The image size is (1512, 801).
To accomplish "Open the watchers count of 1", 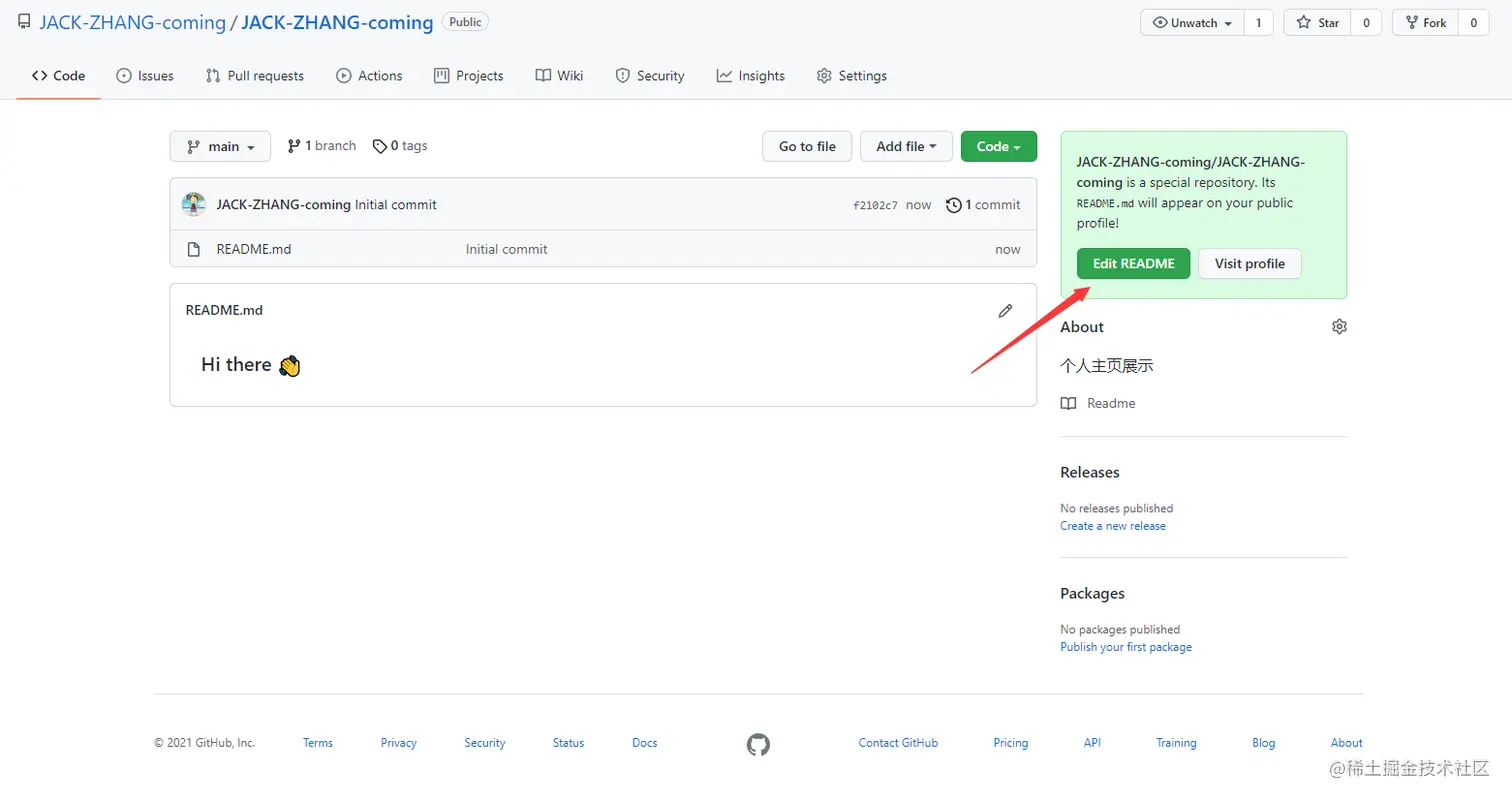I will (1259, 23).
